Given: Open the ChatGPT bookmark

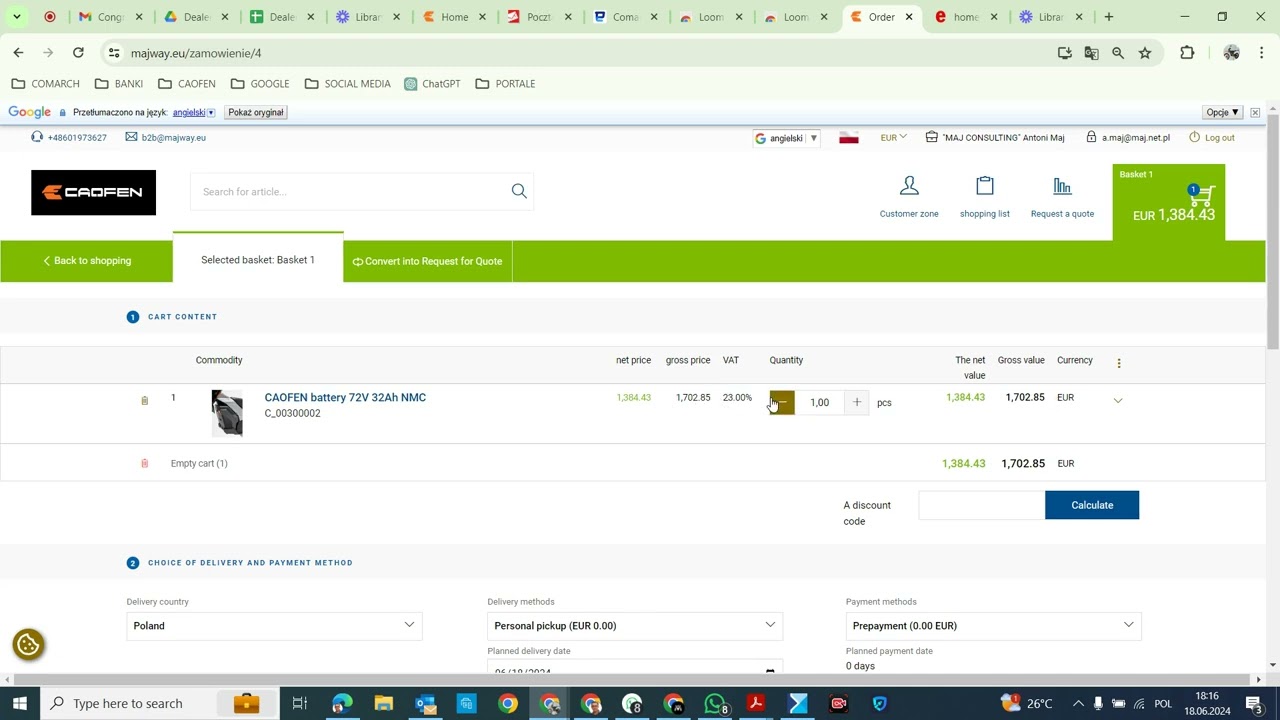Looking at the screenshot, I should (x=433, y=84).
